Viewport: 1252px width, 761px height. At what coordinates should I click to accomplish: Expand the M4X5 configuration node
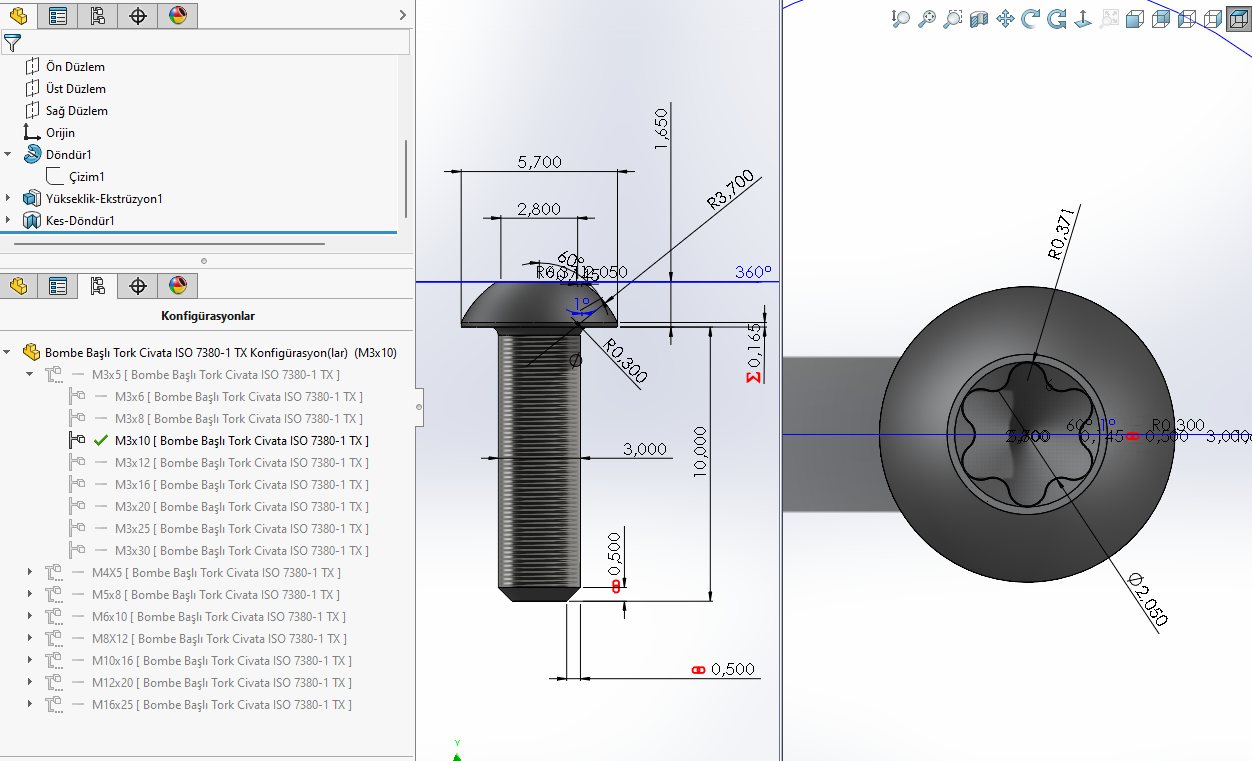tap(30, 573)
